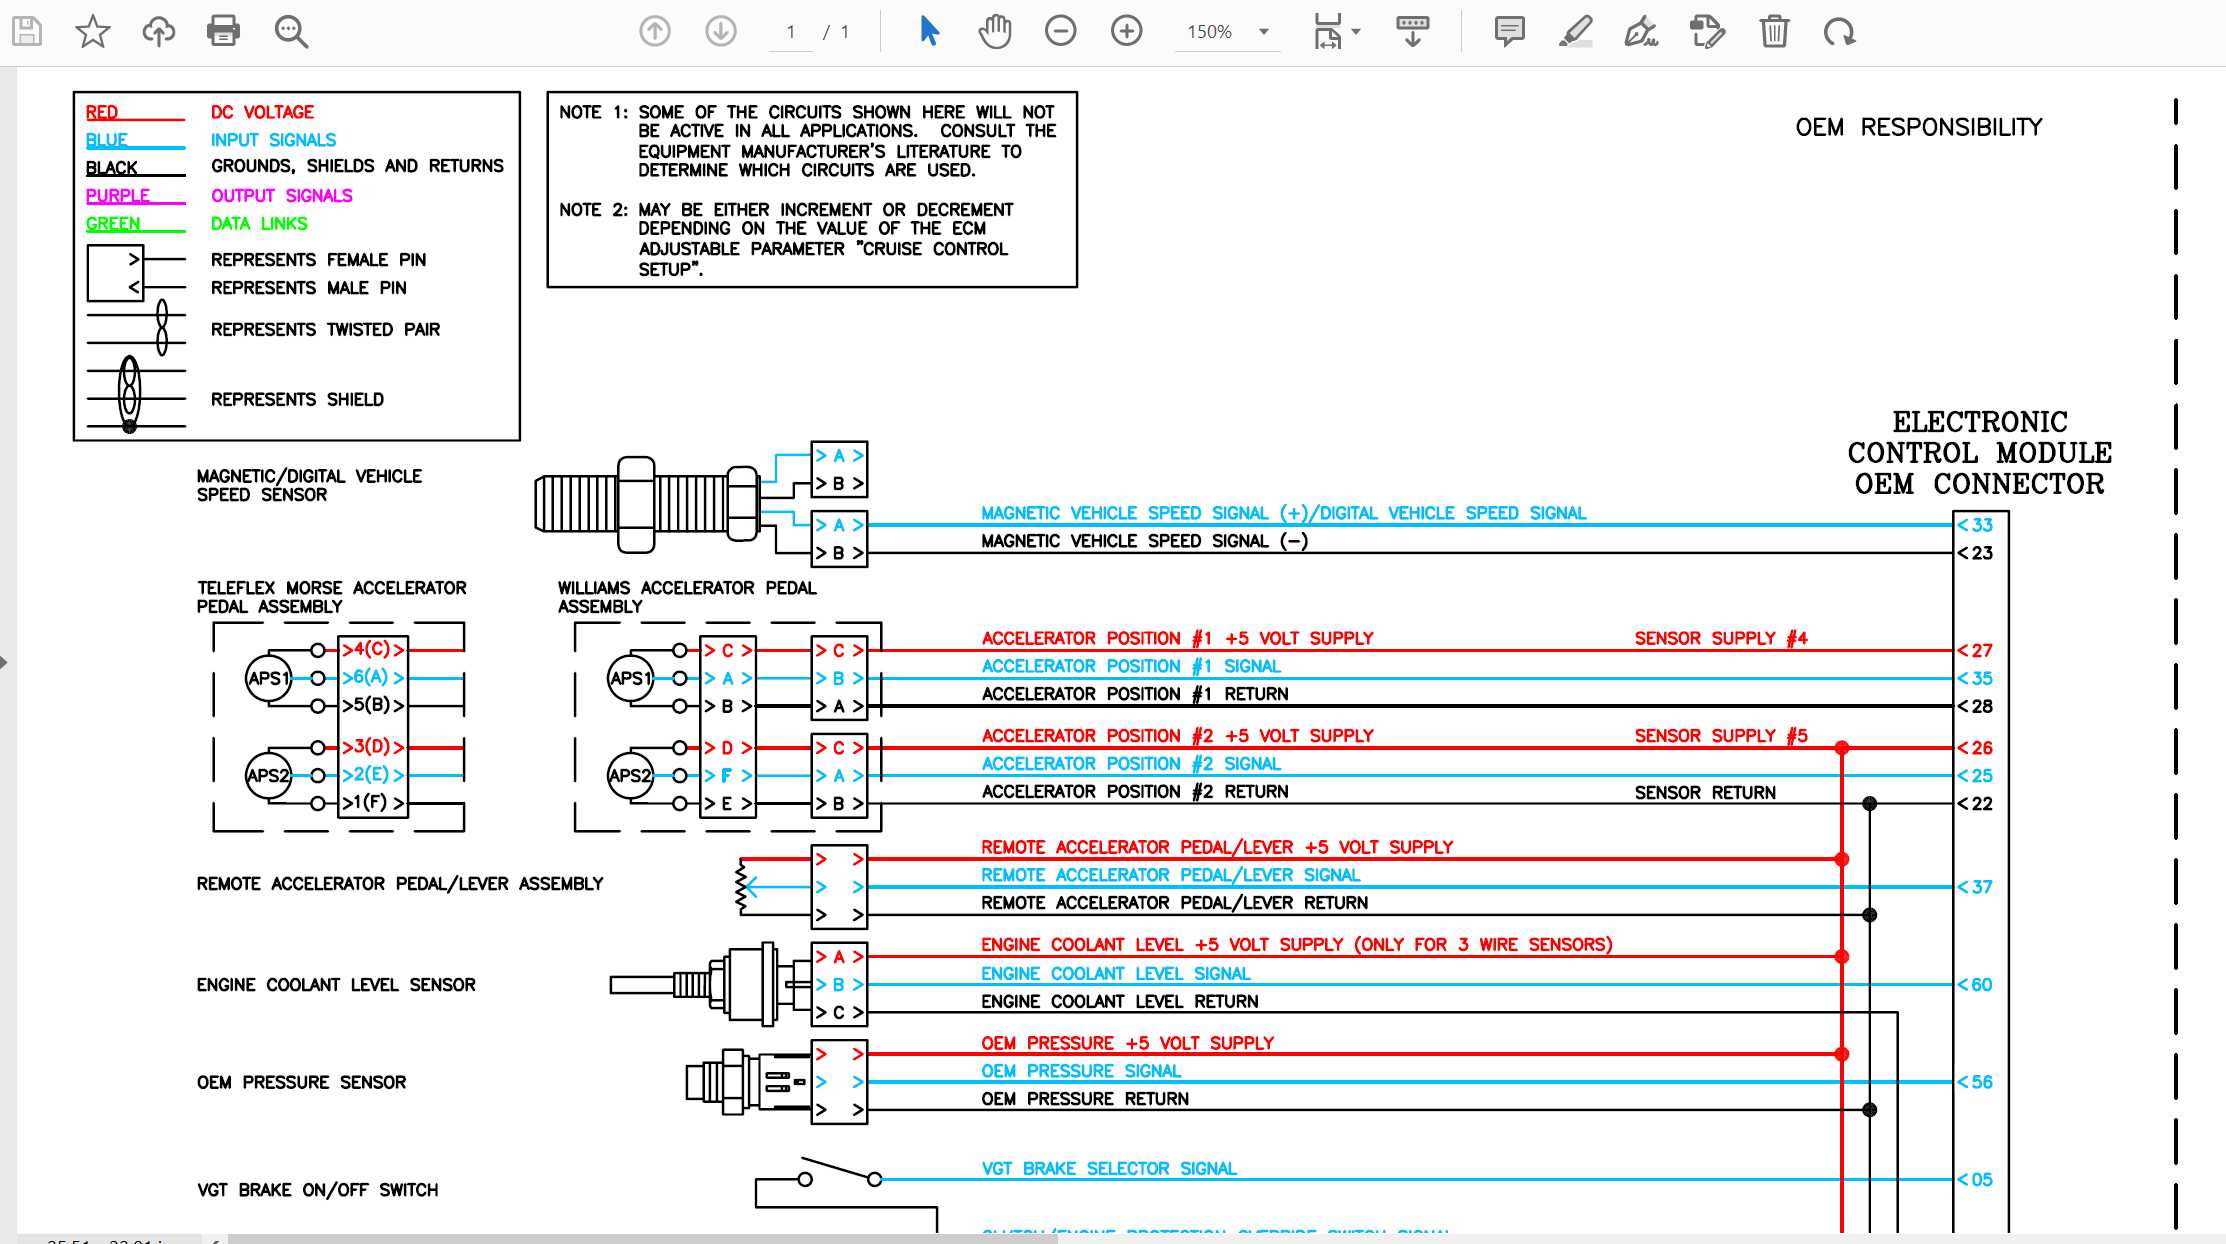Click ENGINE COOLANT LEVEL SIGNAL text
Screen dimensions: 2226x1244
(1115, 973)
